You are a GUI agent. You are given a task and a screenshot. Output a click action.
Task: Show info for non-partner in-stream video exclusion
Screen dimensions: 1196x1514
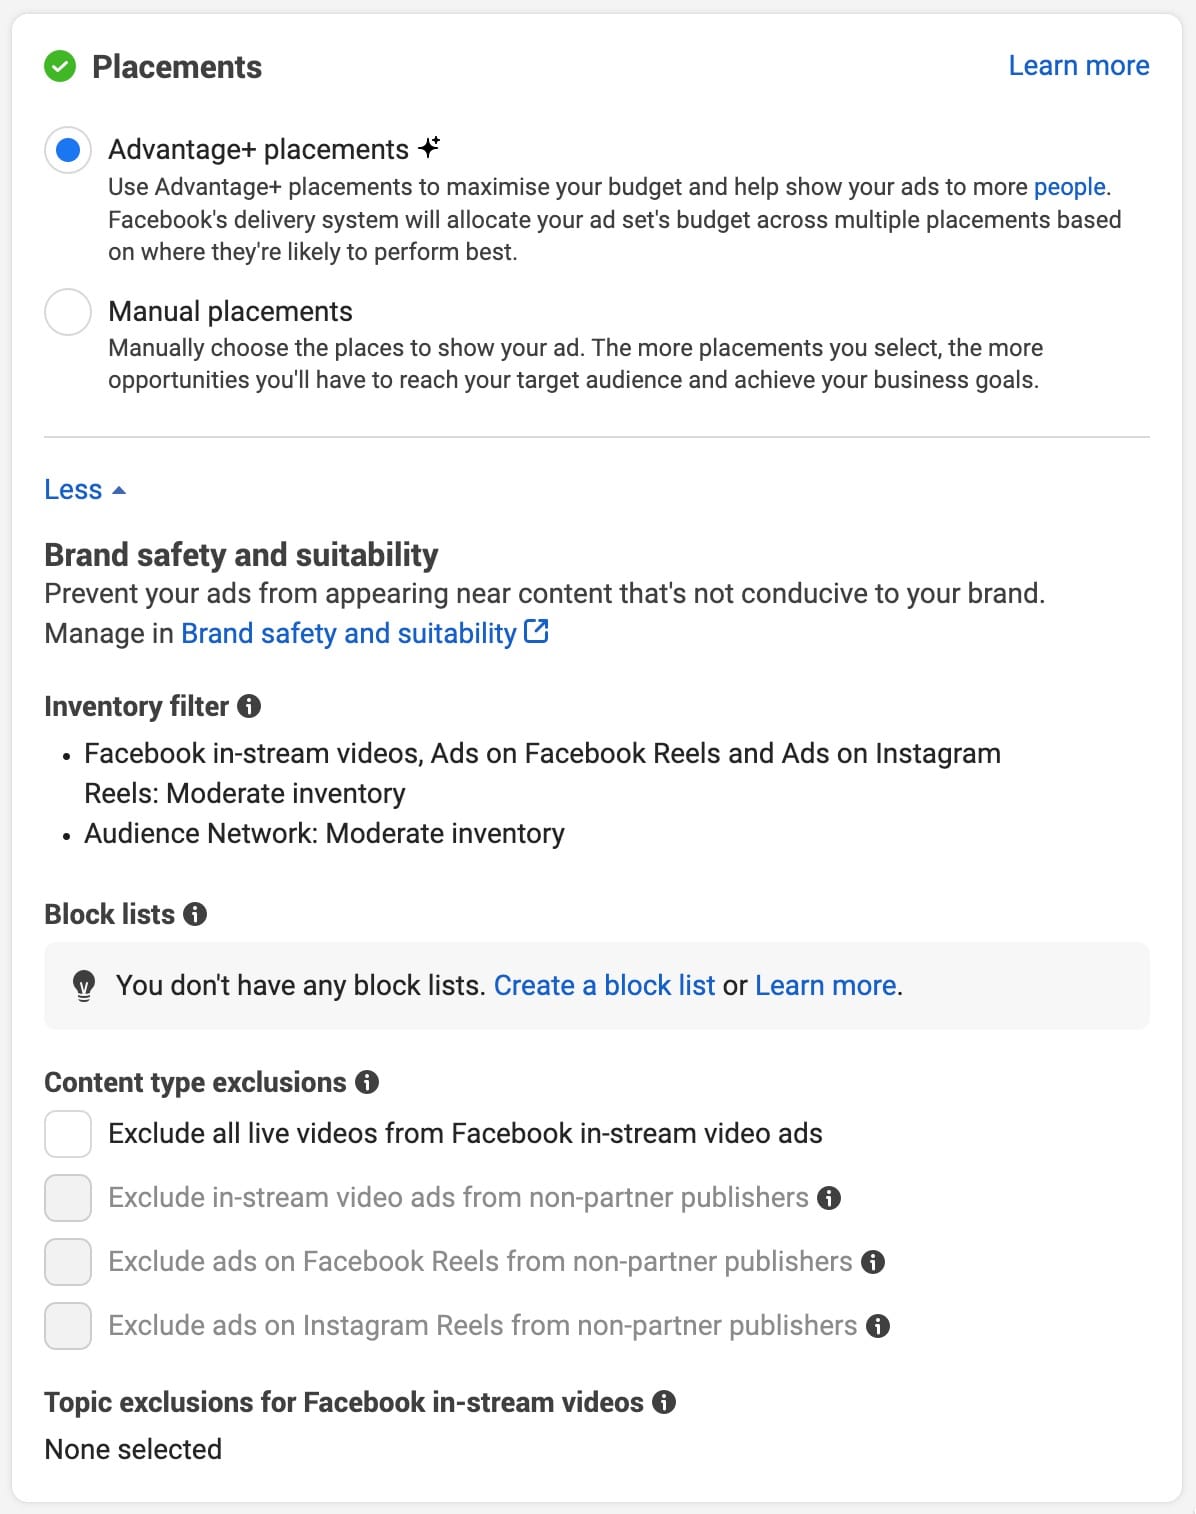[829, 1198]
